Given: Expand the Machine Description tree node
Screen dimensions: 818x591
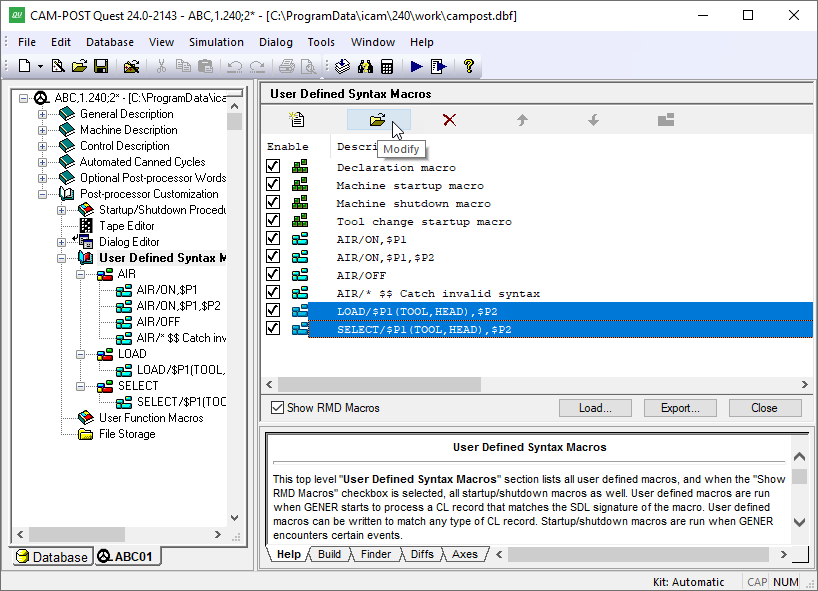Looking at the screenshot, I should pos(42,130).
